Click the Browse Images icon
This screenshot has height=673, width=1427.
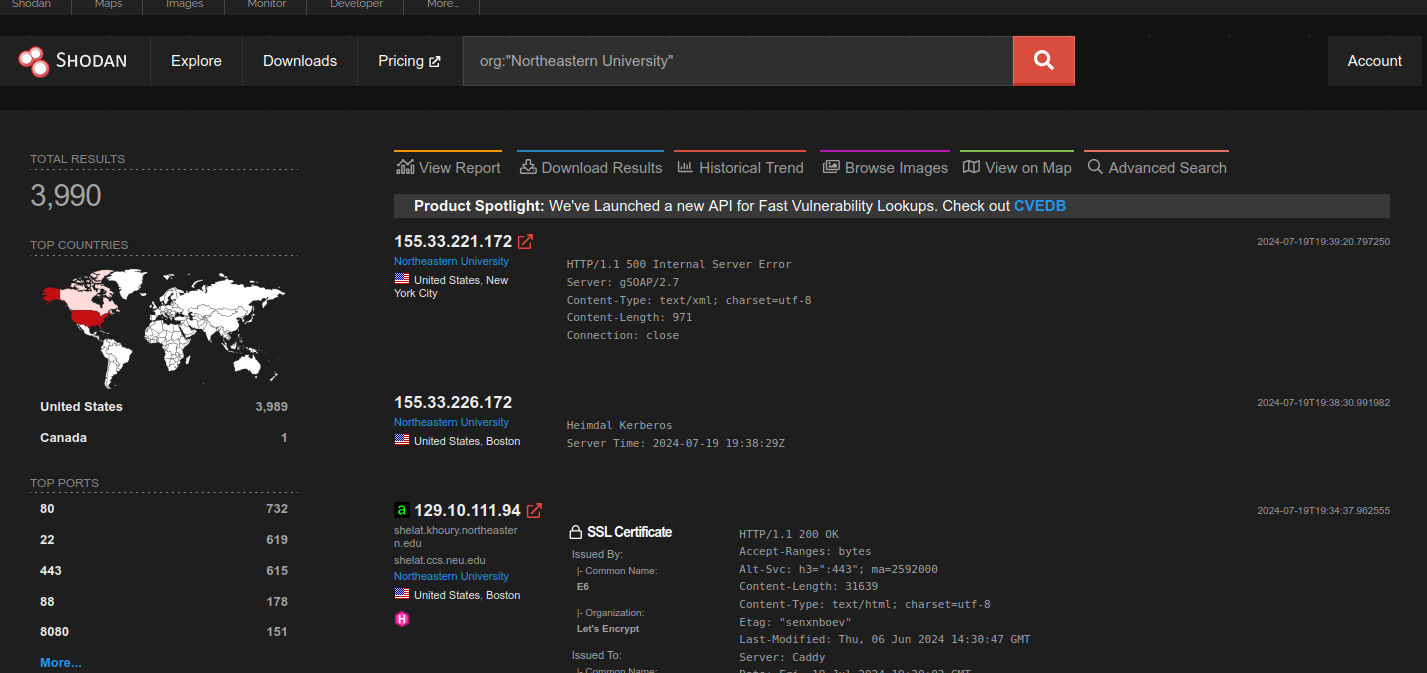point(830,166)
